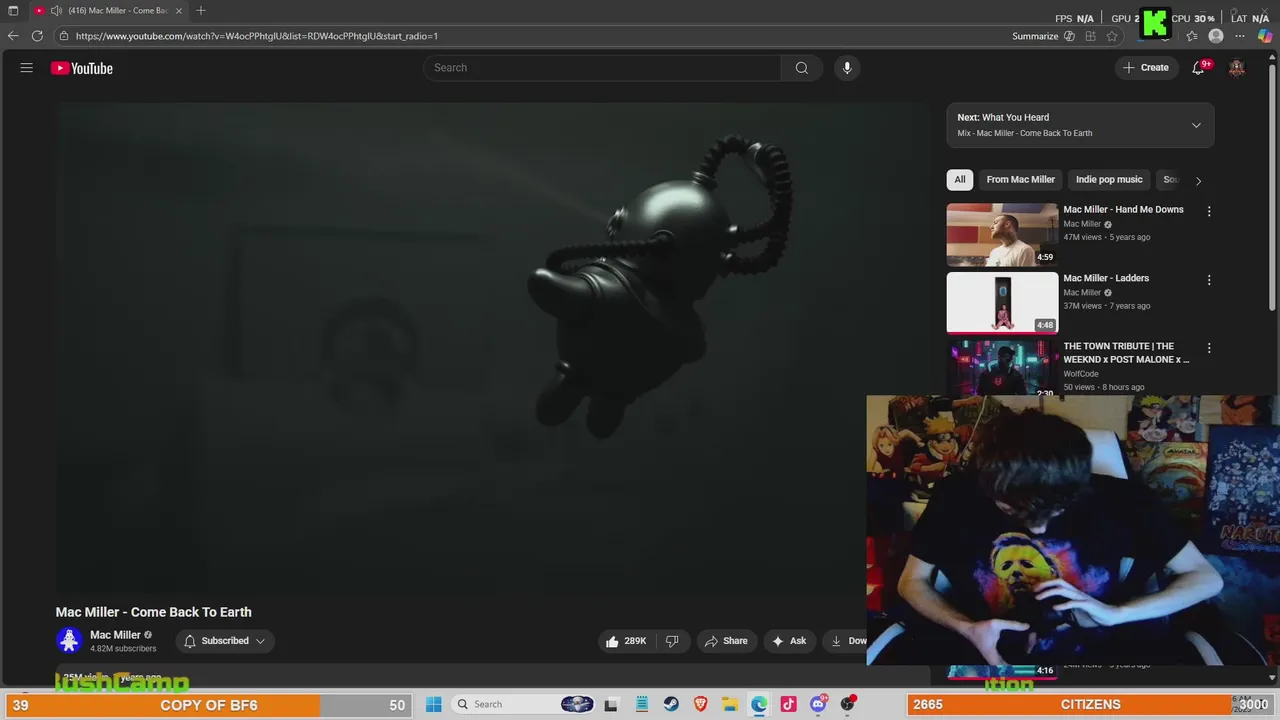This screenshot has width=1280, height=720.
Task: Click the Create button
Action: pyautogui.click(x=1146, y=68)
